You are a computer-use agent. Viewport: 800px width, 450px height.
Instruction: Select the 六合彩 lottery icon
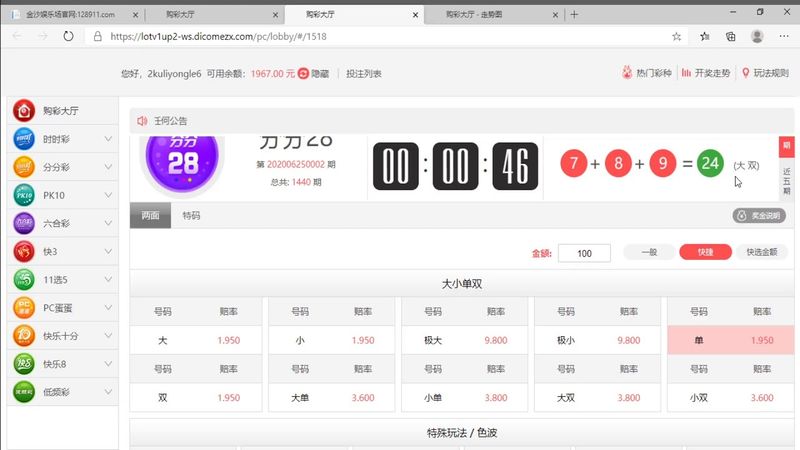[x=24, y=223]
